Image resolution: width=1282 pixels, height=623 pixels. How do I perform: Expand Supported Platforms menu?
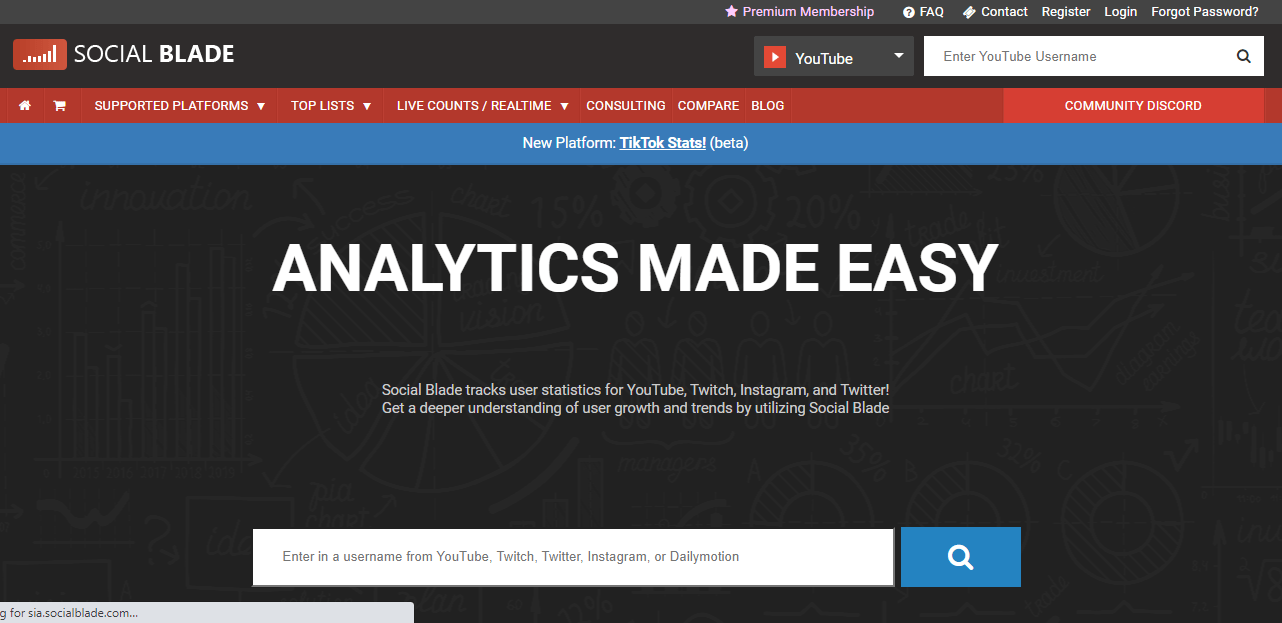(x=180, y=106)
